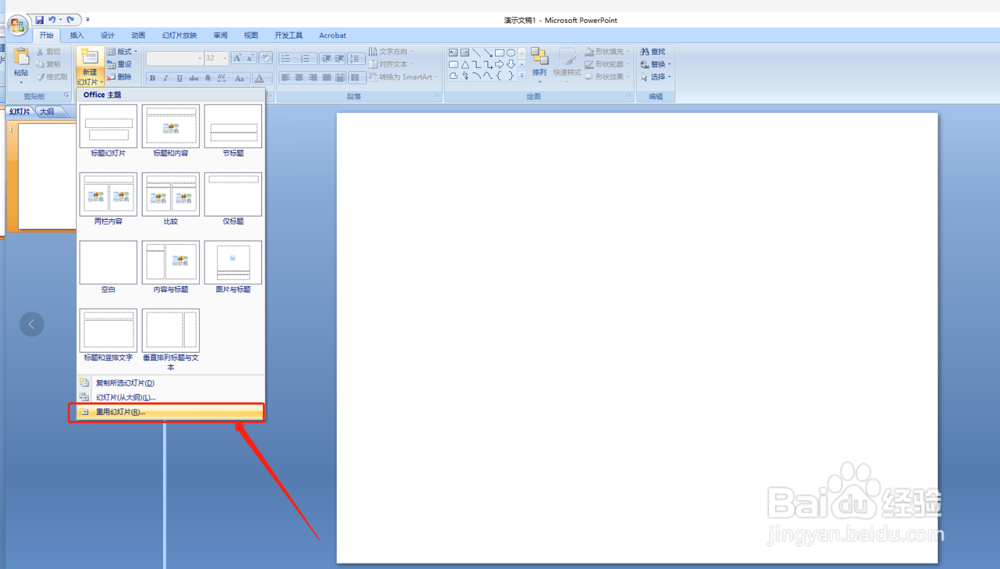Click Delete slide (删除) button

[120, 77]
